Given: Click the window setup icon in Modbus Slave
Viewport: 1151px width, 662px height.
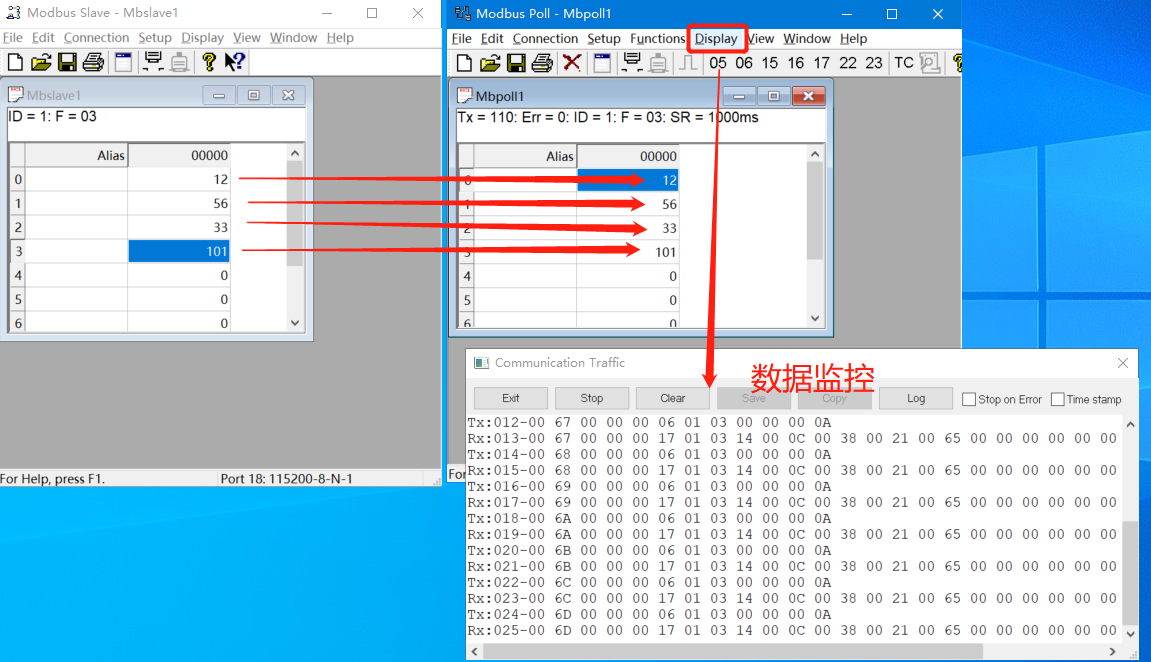Looking at the screenshot, I should click(123, 62).
